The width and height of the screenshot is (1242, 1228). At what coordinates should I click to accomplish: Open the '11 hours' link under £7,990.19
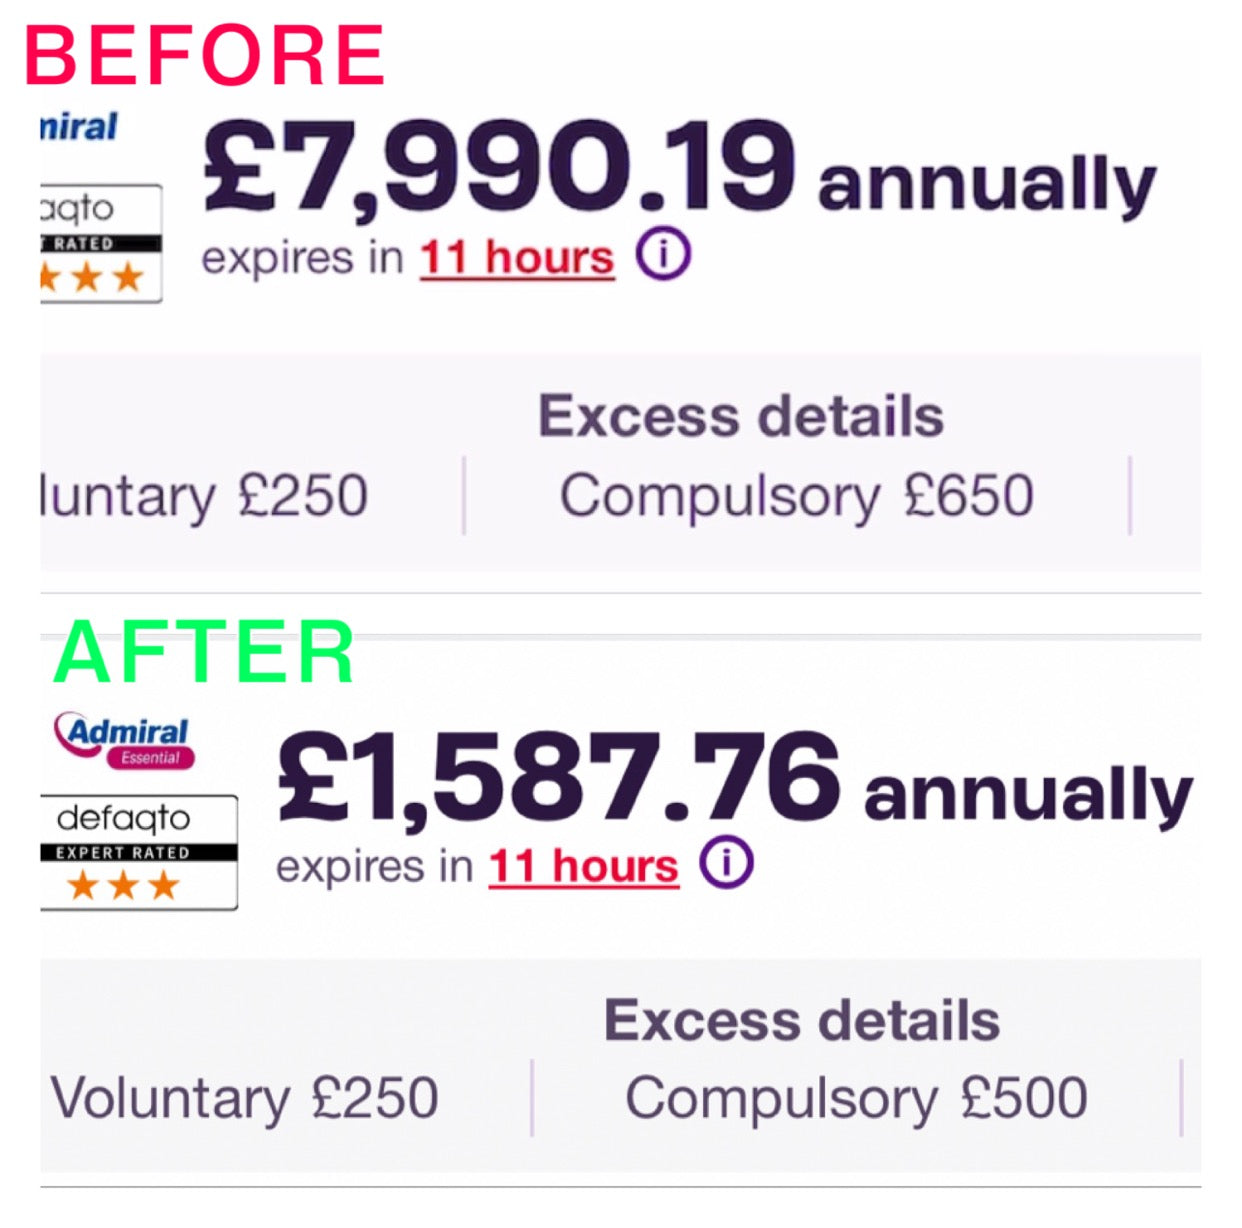coord(516,258)
